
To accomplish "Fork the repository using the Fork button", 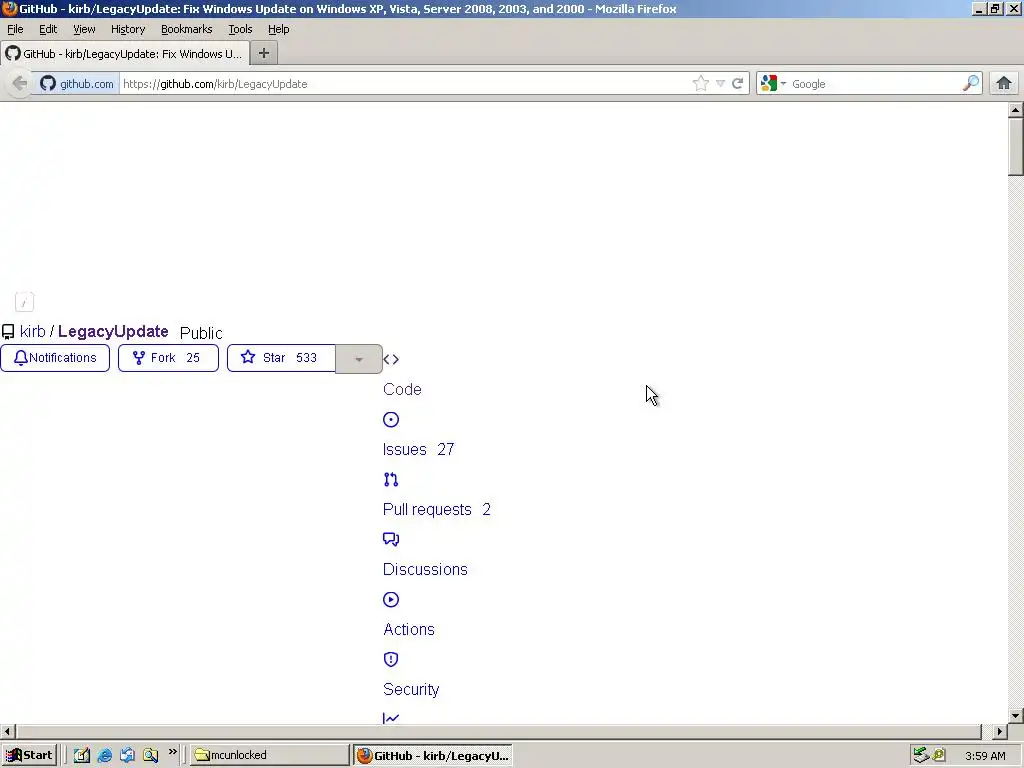I will click(x=168, y=358).
